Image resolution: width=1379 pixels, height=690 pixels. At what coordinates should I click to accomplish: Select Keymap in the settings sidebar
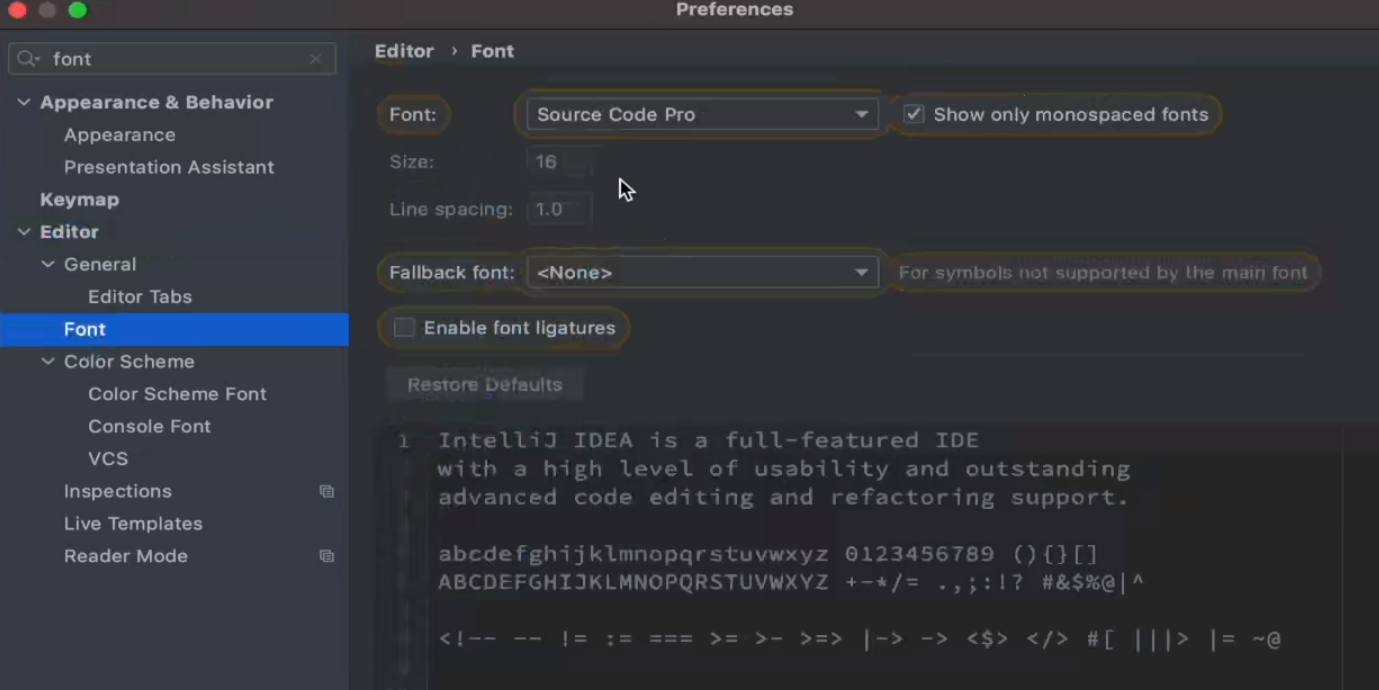tap(79, 199)
